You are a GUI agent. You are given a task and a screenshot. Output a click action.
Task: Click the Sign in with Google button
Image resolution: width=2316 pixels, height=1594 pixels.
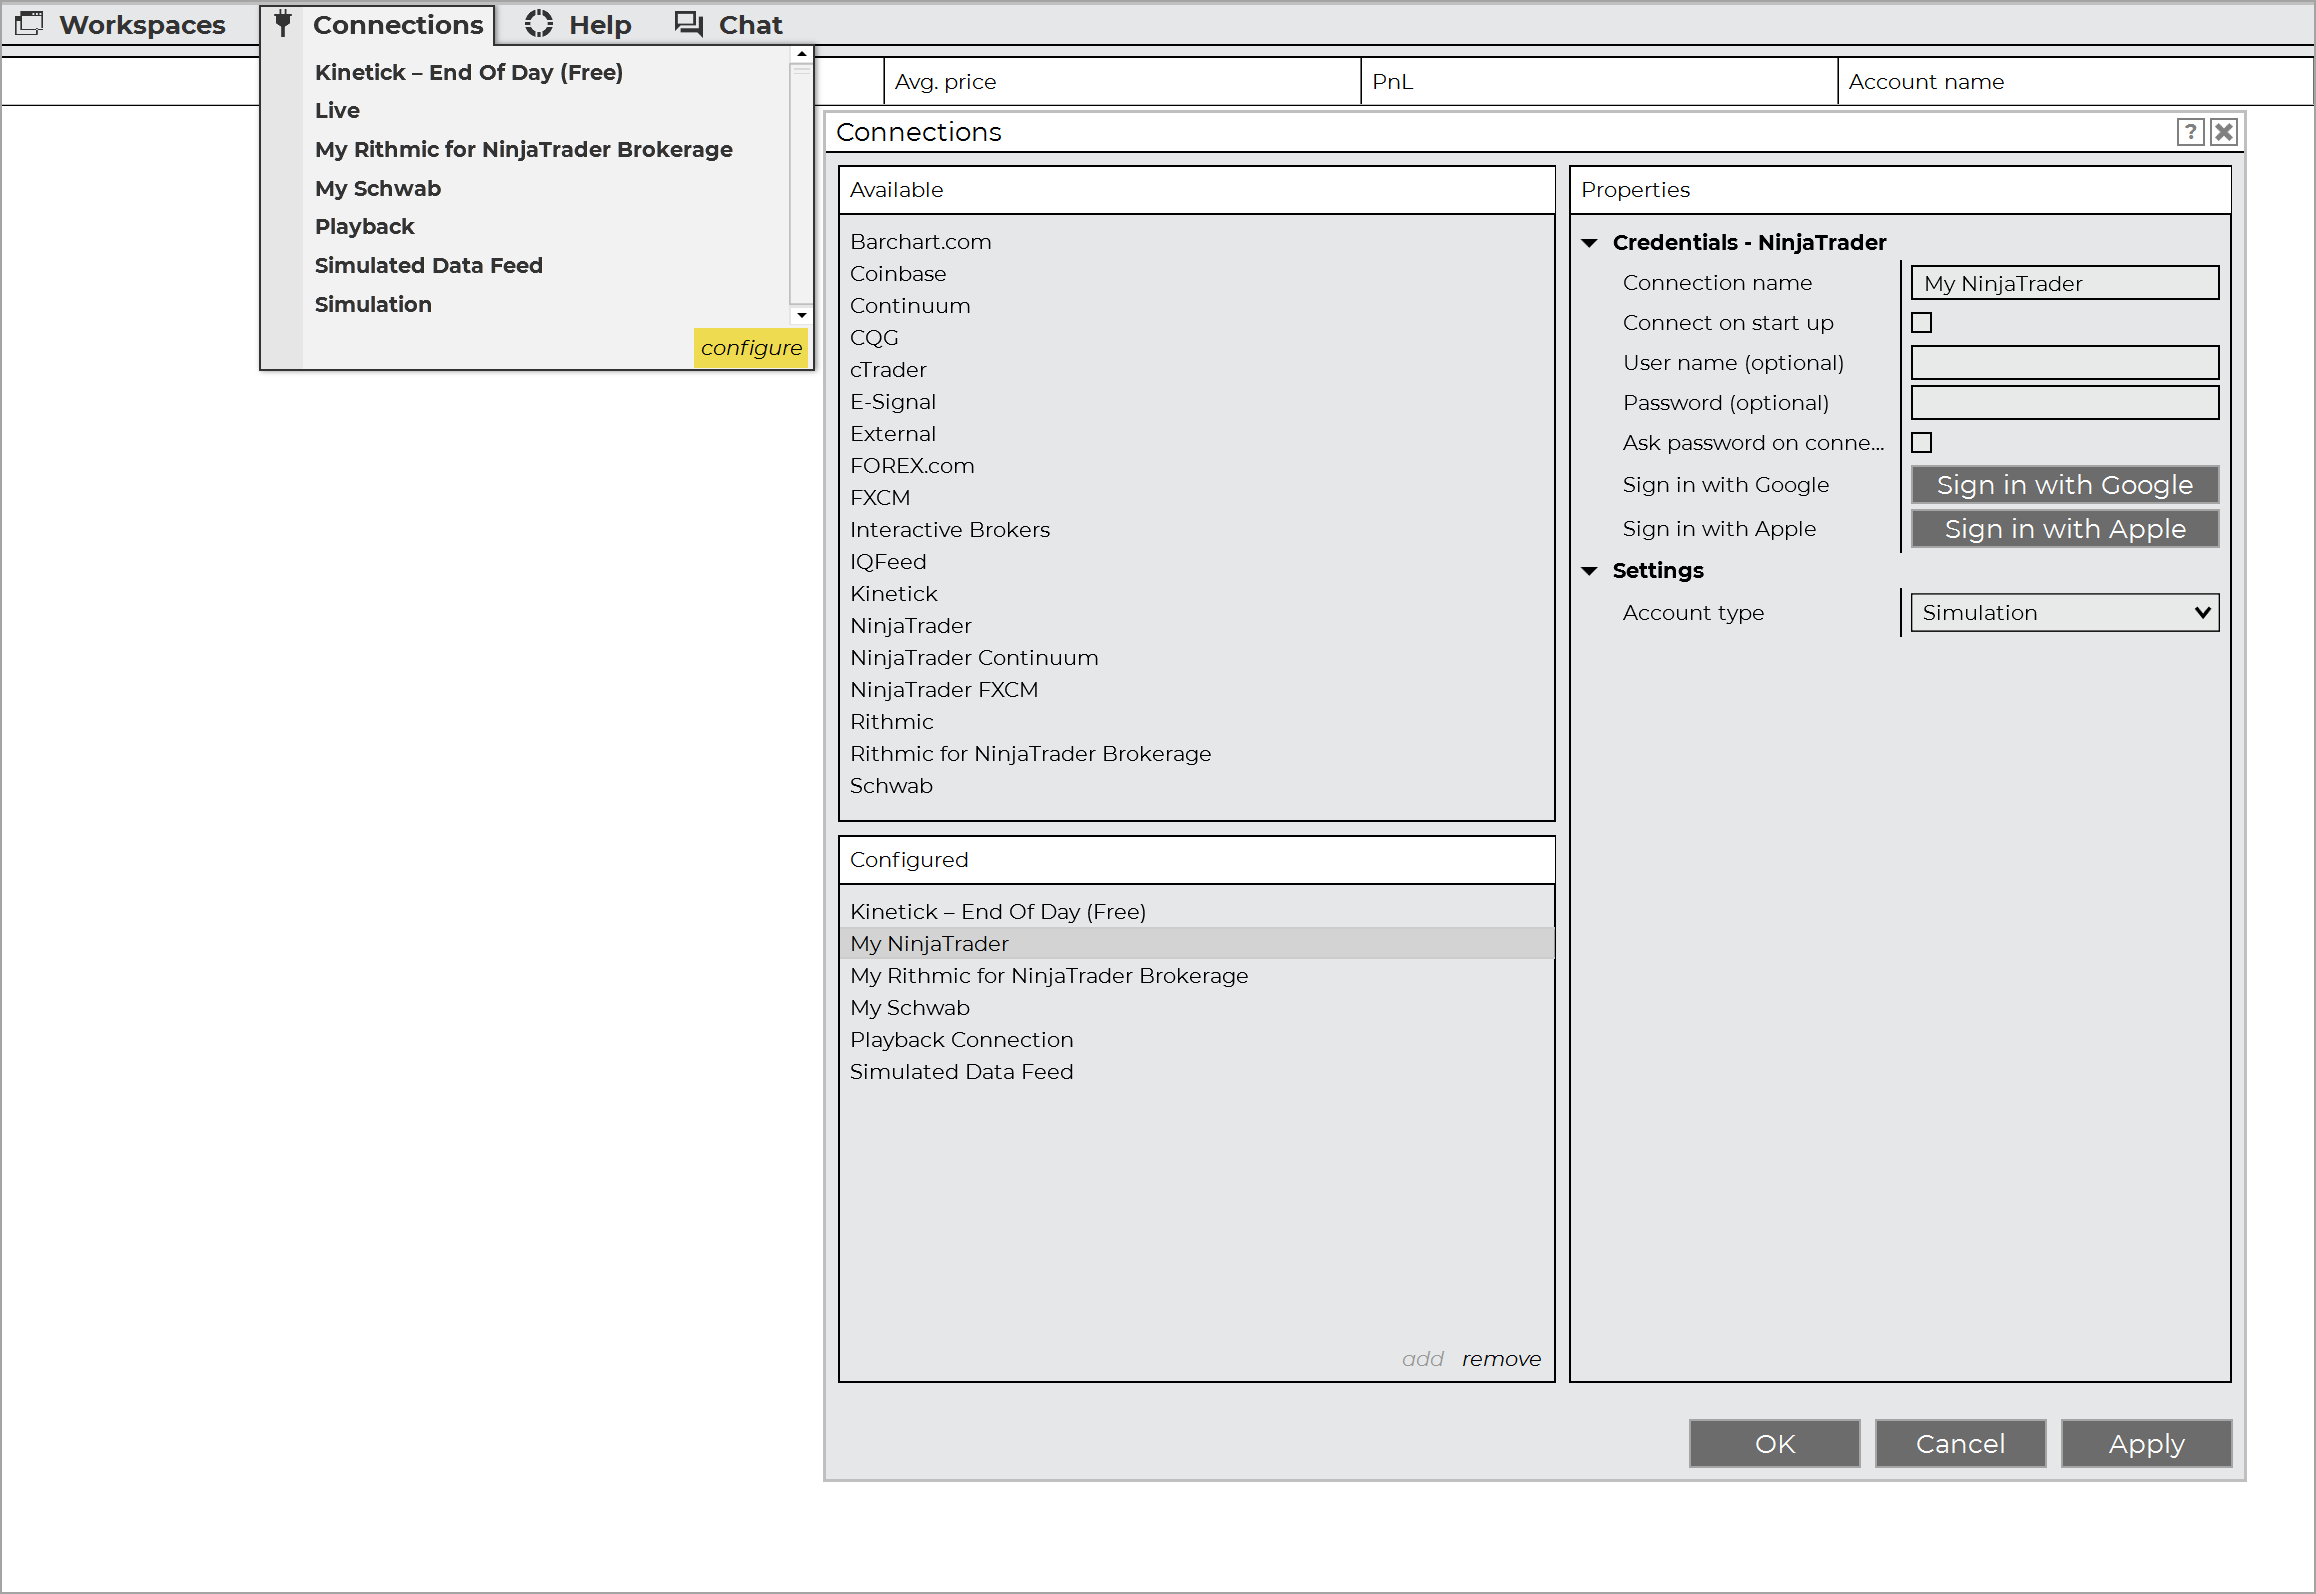click(2063, 484)
